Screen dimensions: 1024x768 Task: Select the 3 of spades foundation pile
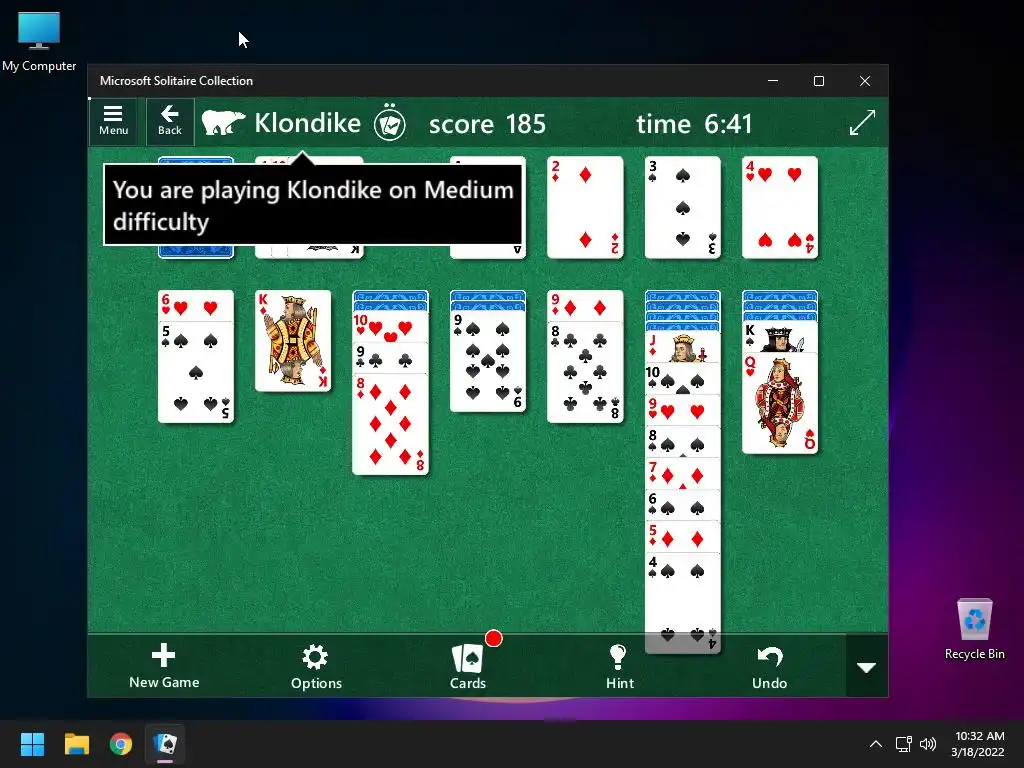point(682,208)
